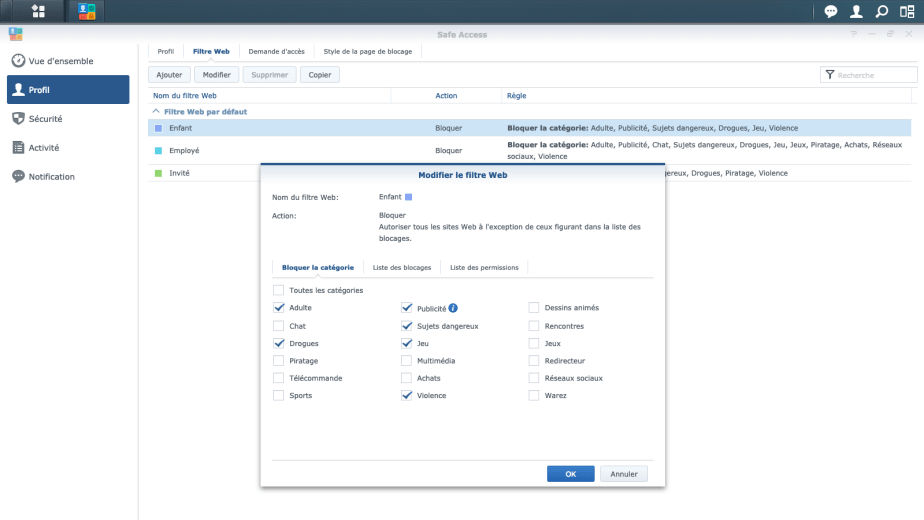Viewport: 924px width, 520px height.
Task: Enable the Toutes les catégories checkbox
Action: pyautogui.click(x=278, y=290)
